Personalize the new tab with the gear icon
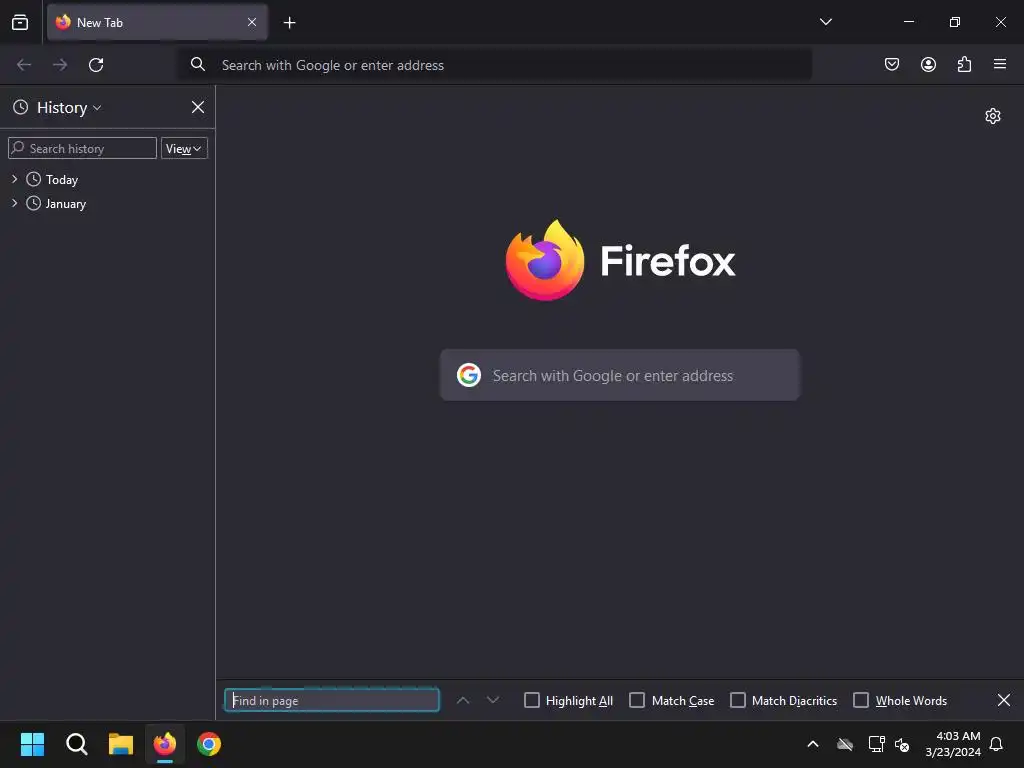 click(993, 116)
